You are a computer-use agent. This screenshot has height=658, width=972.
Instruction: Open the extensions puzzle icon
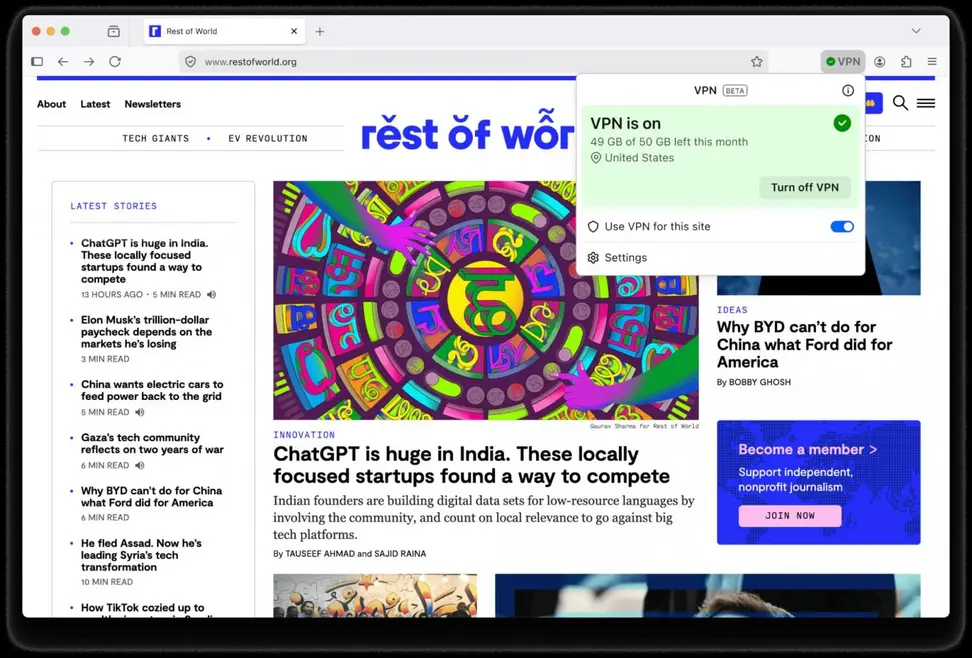pos(906,61)
